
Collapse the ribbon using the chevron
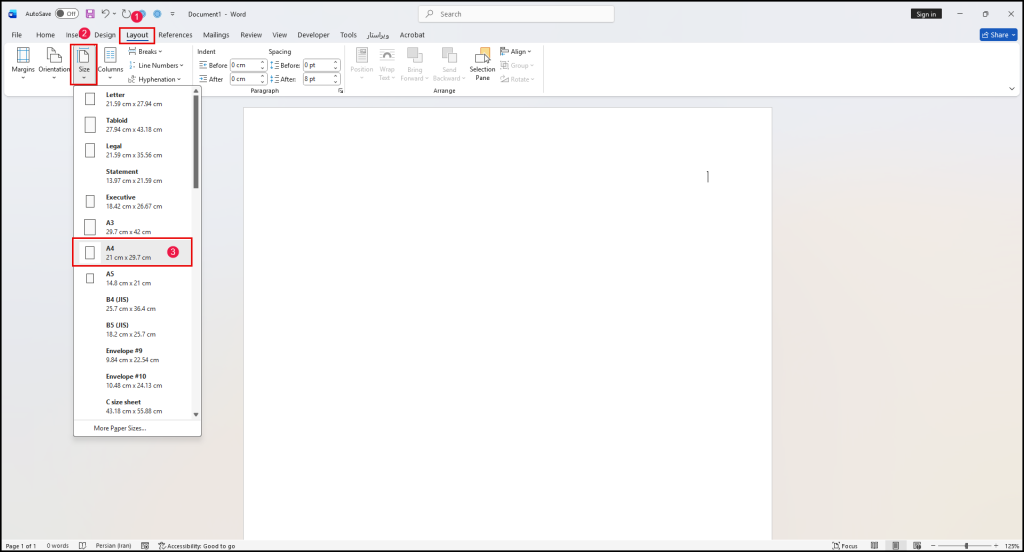point(1012,89)
